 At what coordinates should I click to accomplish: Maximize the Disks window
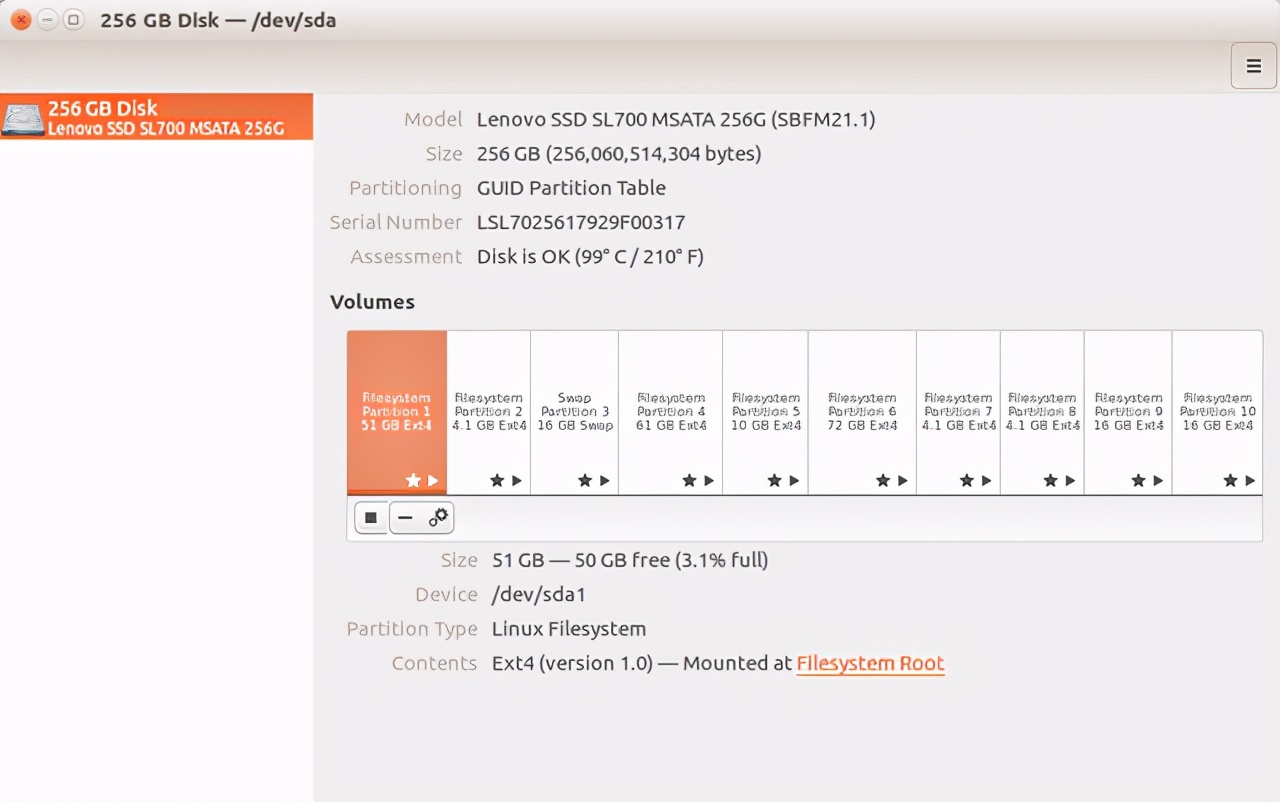pos(73,20)
